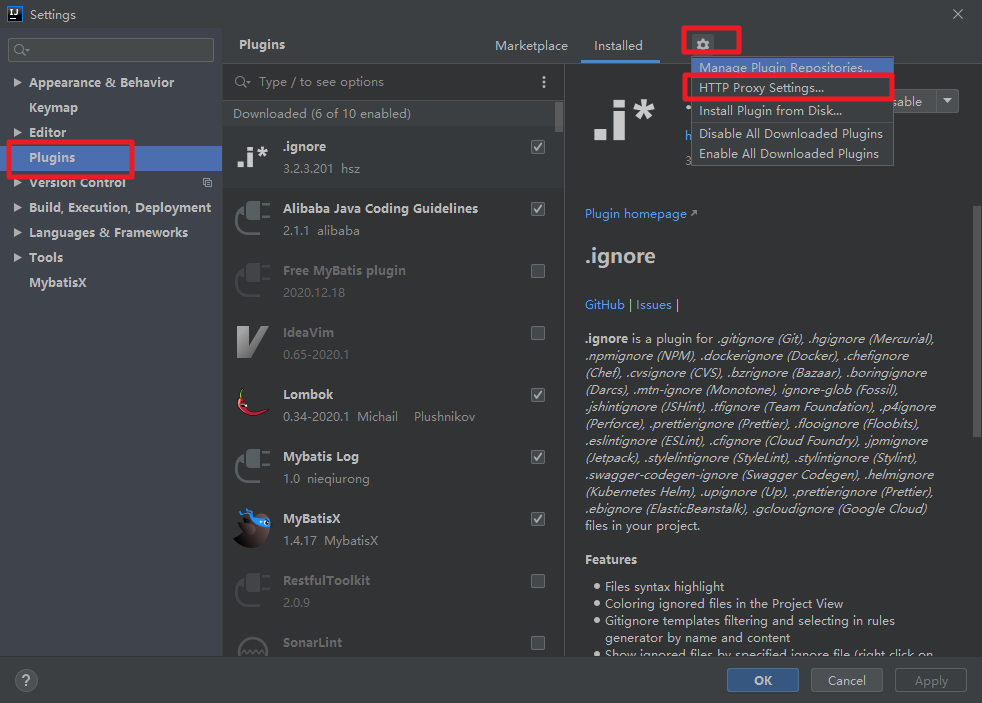Choose HTTP Proxy Settings menu item
This screenshot has height=703, width=982.
(x=792, y=88)
